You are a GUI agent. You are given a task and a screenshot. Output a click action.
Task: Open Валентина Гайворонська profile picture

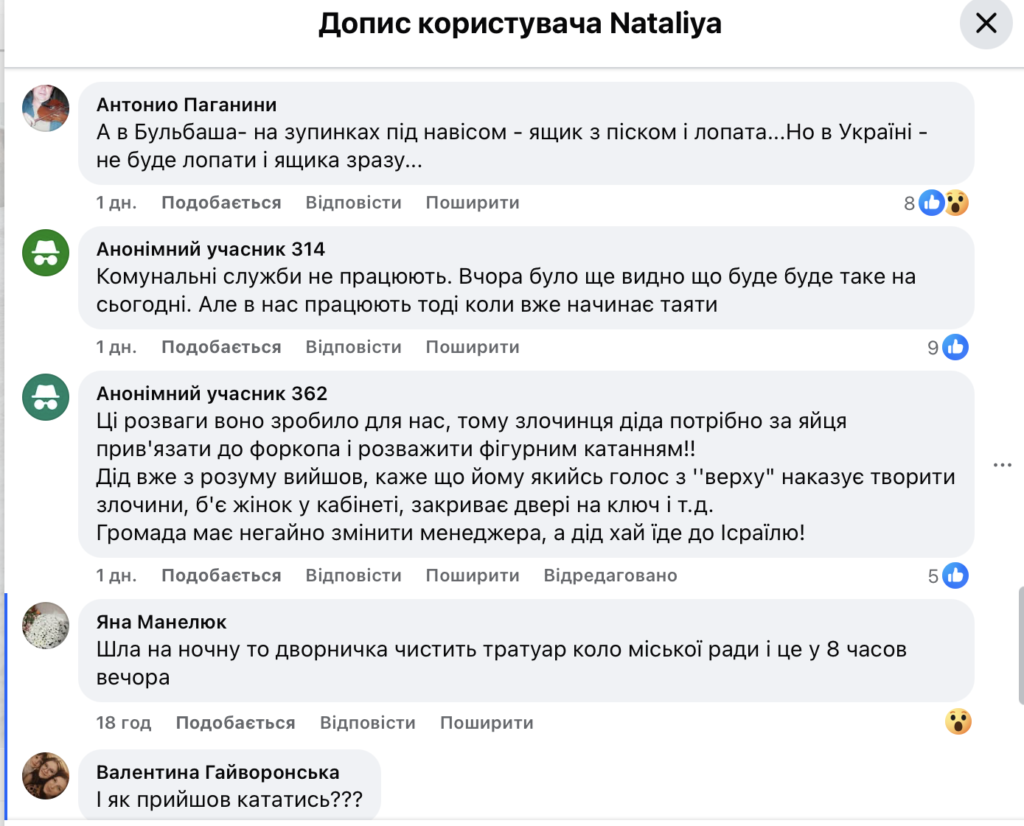[46, 775]
